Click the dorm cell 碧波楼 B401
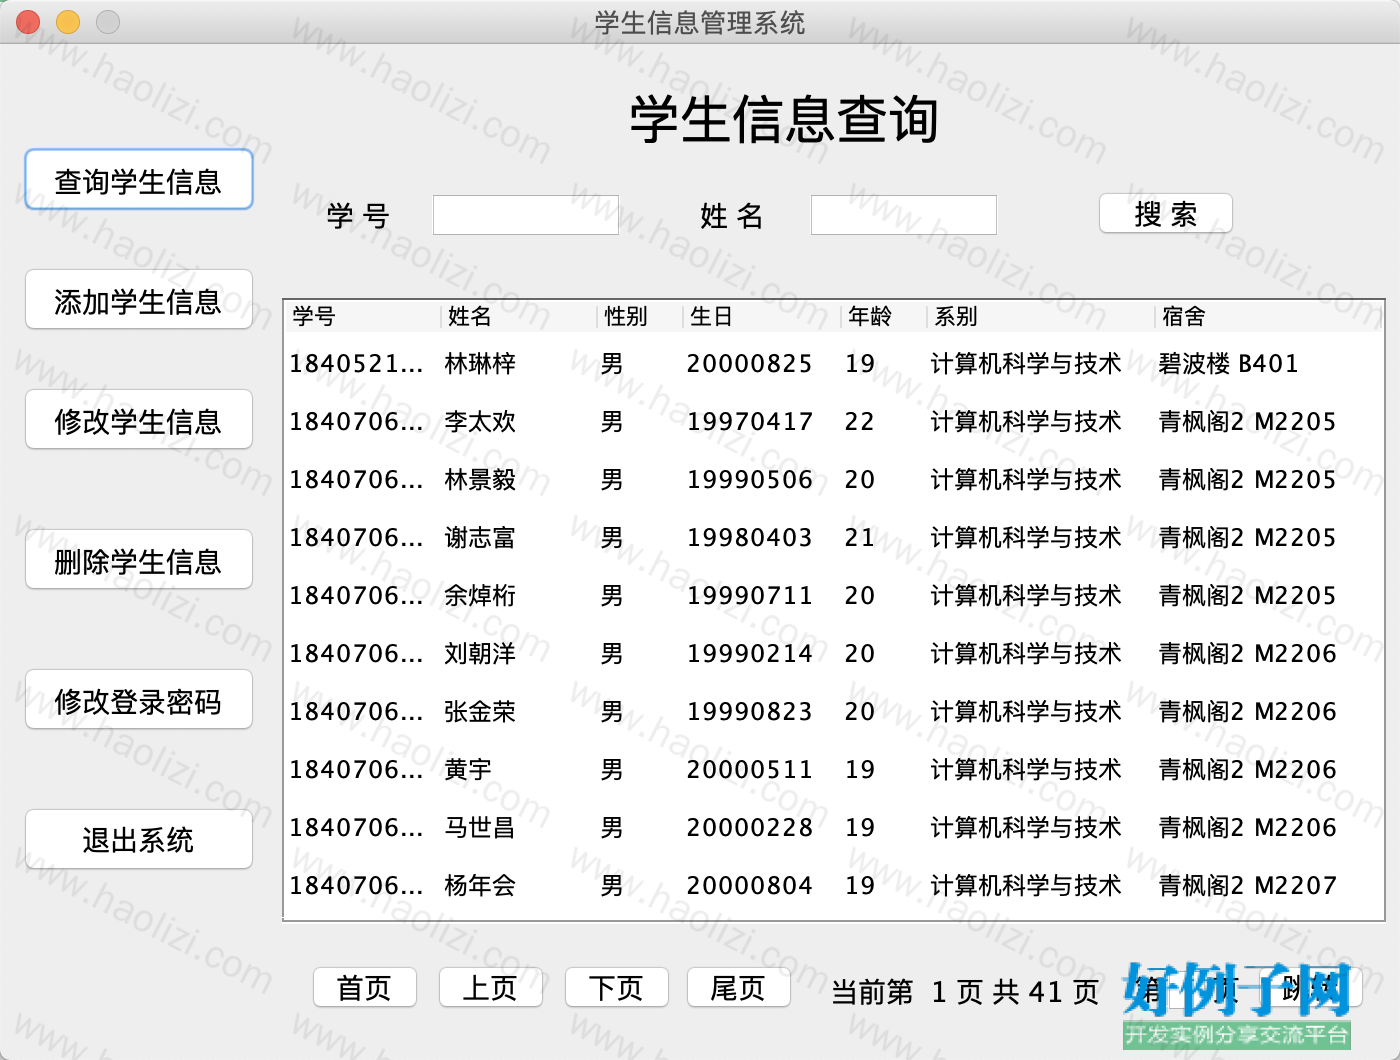 pos(1228,364)
